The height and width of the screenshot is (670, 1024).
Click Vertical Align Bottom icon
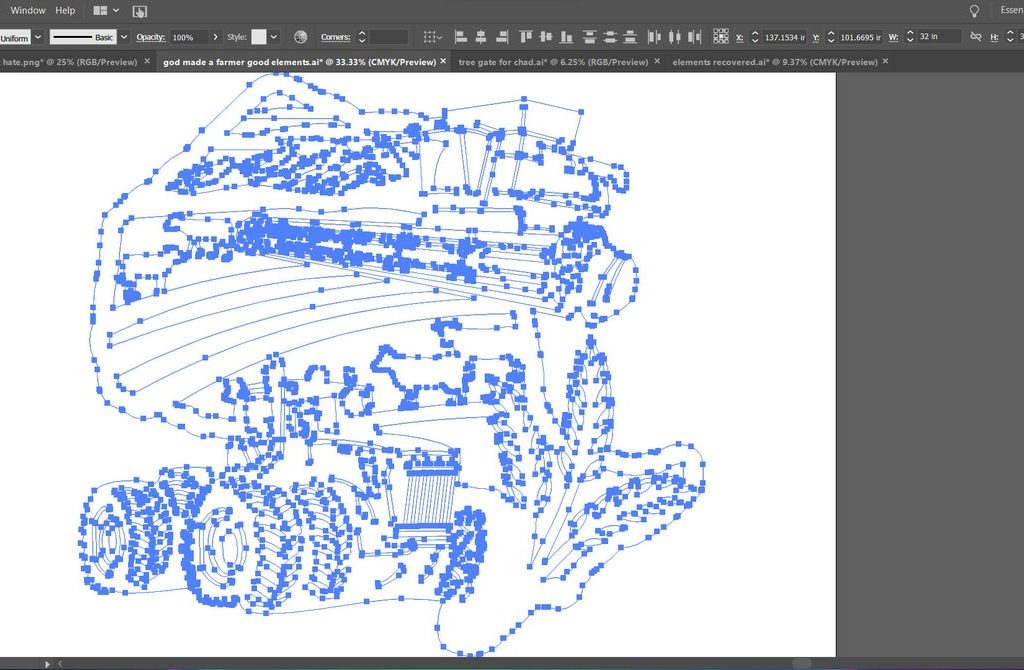tap(566, 37)
